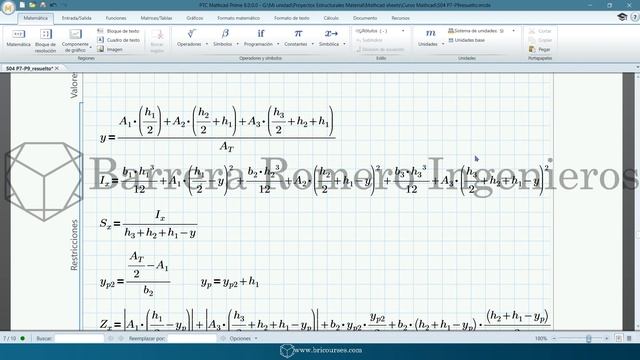640x360 pixels.
Task: Expand the Operadores dropdown arrow
Action: coord(207,44)
